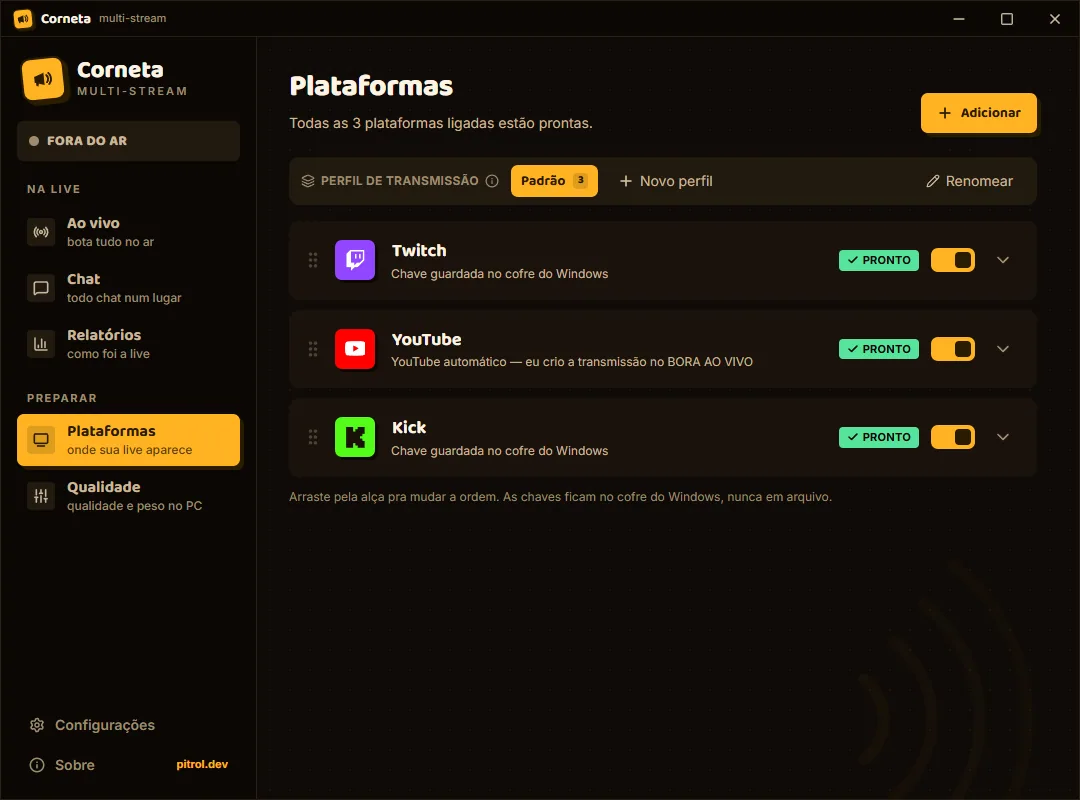Viewport: 1080px width, 800px height.
Task: Click the Kick platform name
Action: pyautogui.click(x=408, y=427)
